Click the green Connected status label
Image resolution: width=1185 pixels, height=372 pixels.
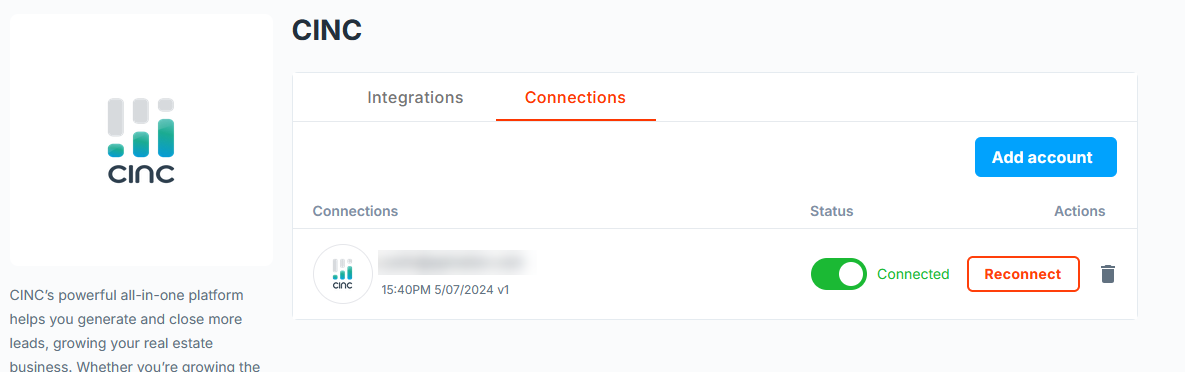913,274
